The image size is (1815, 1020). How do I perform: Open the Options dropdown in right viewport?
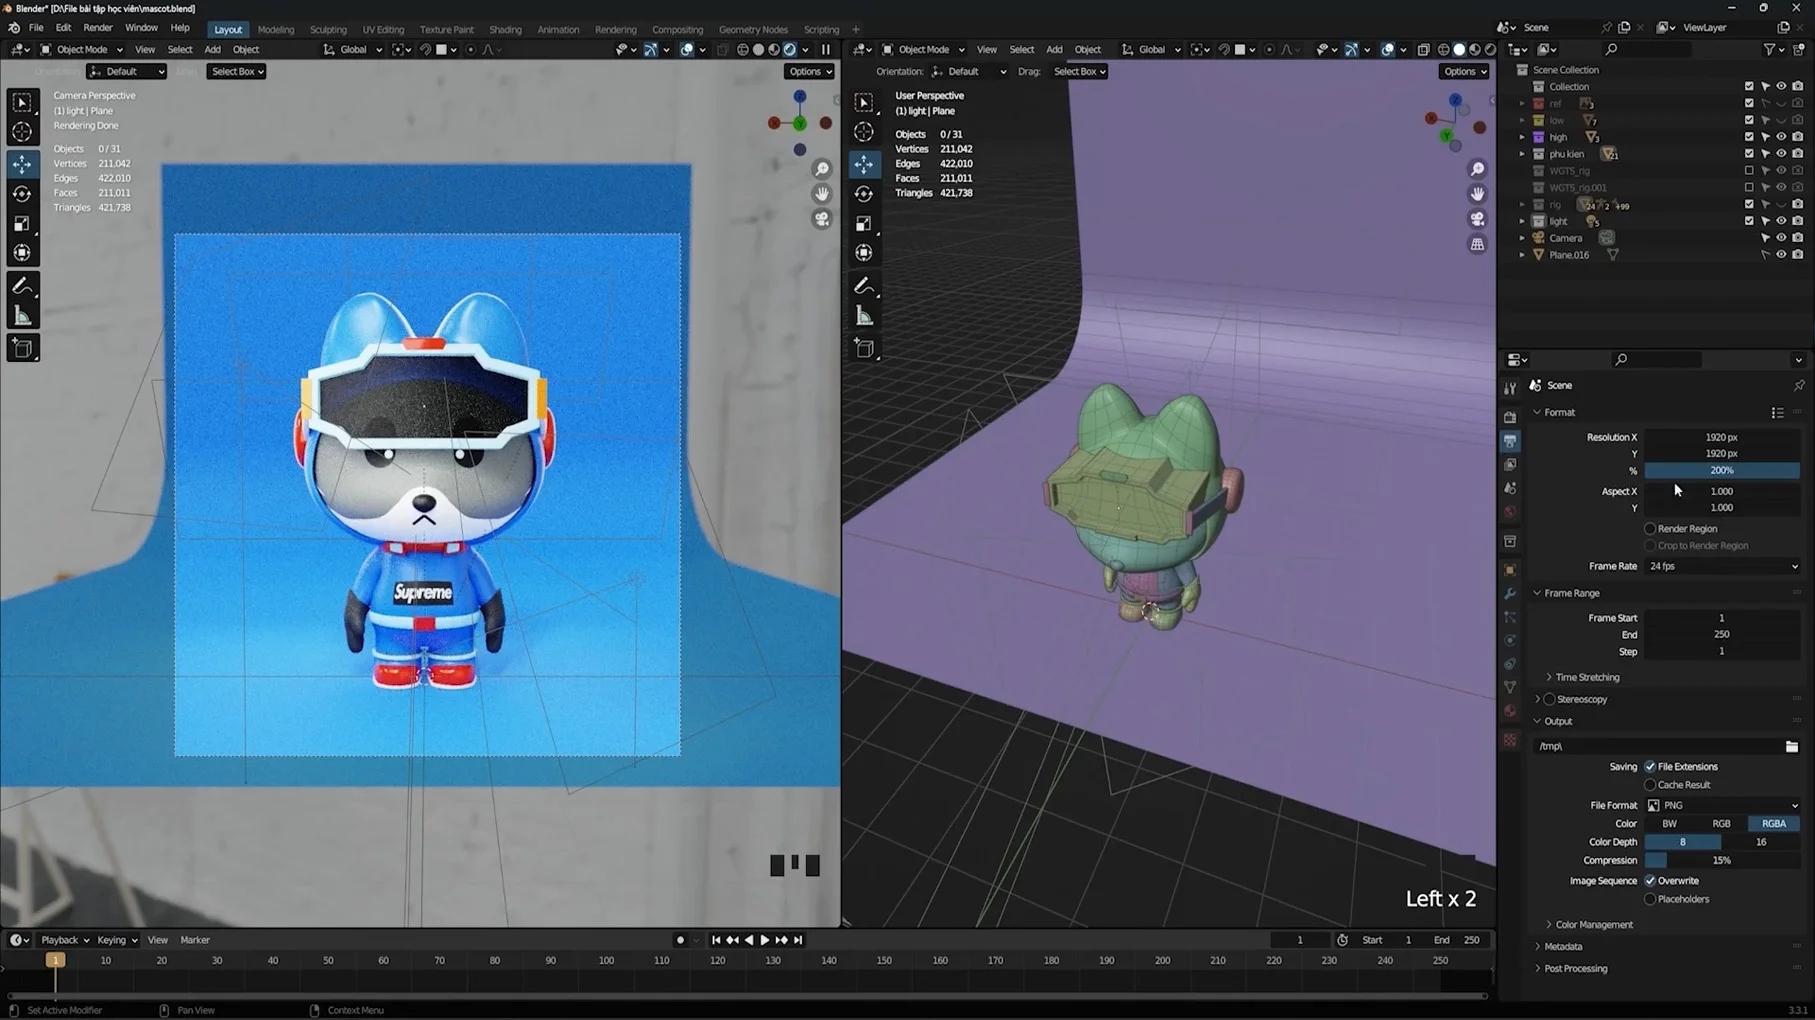coord(1465,71)
